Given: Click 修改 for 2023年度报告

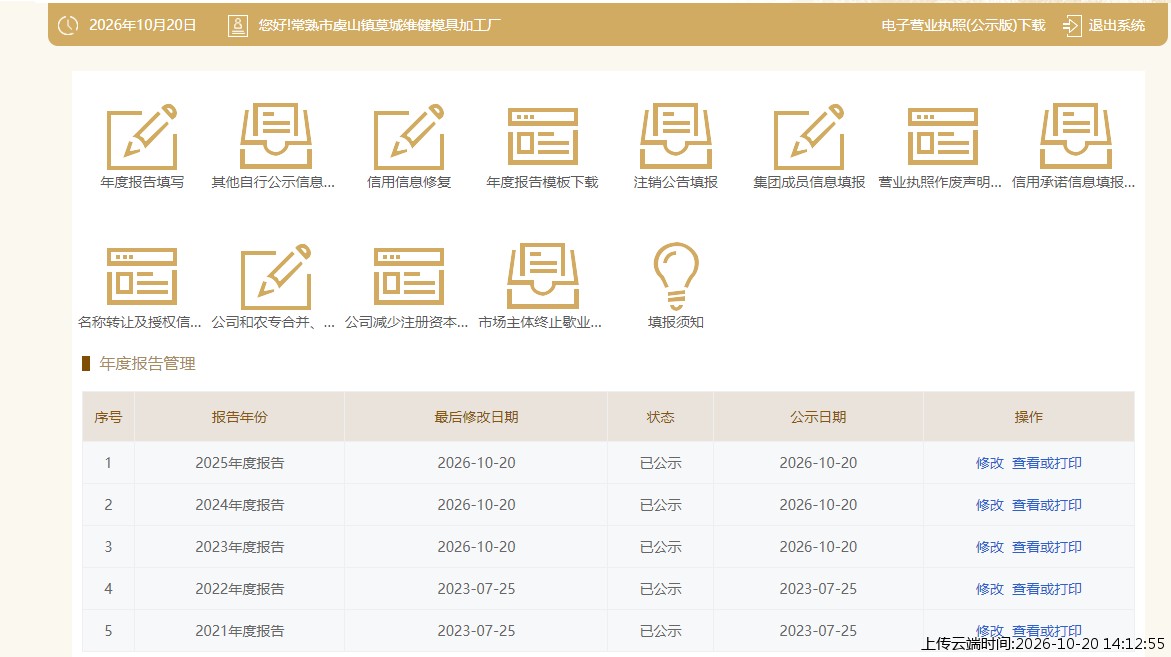Looking at the screenshot, I should tap(990, 547).
